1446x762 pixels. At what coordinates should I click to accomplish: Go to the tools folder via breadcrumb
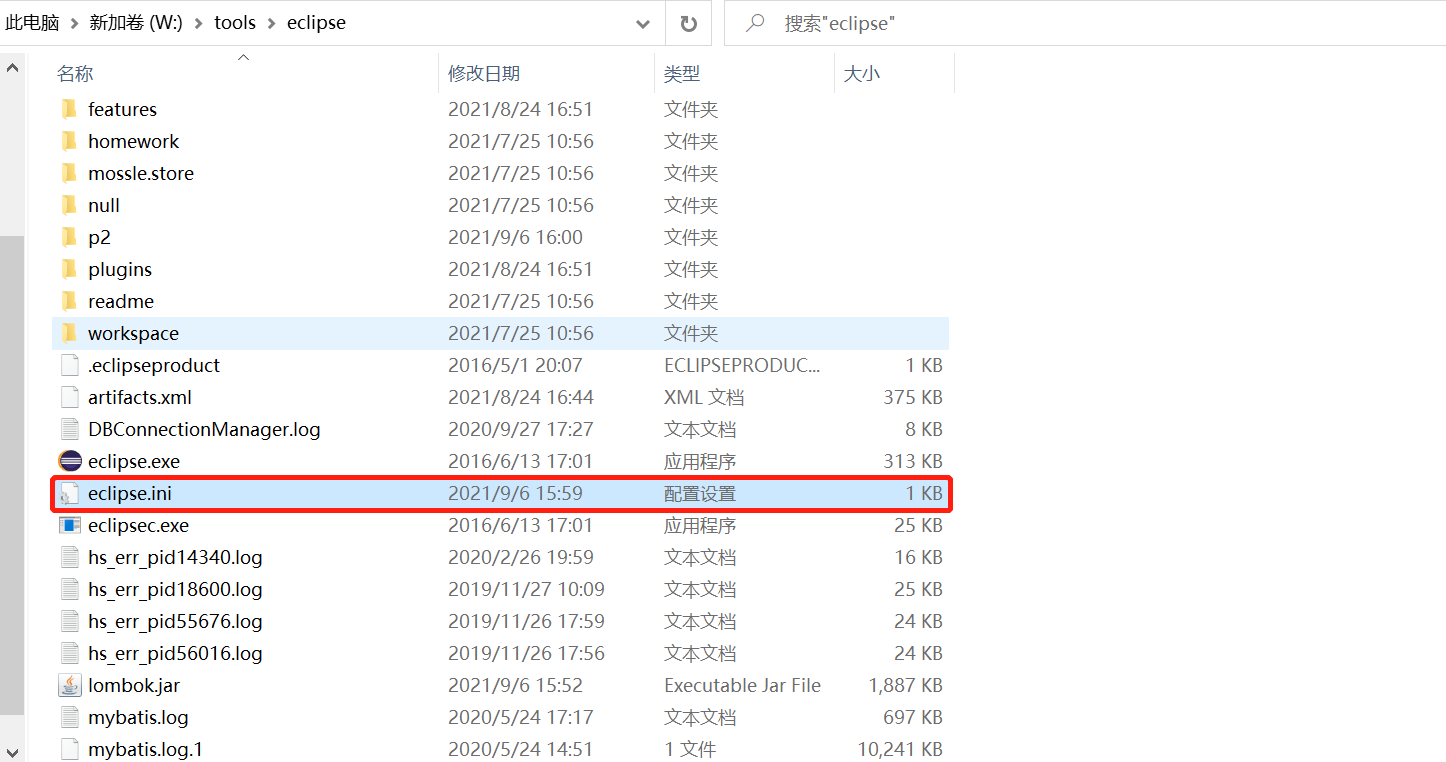pos(235,22)
